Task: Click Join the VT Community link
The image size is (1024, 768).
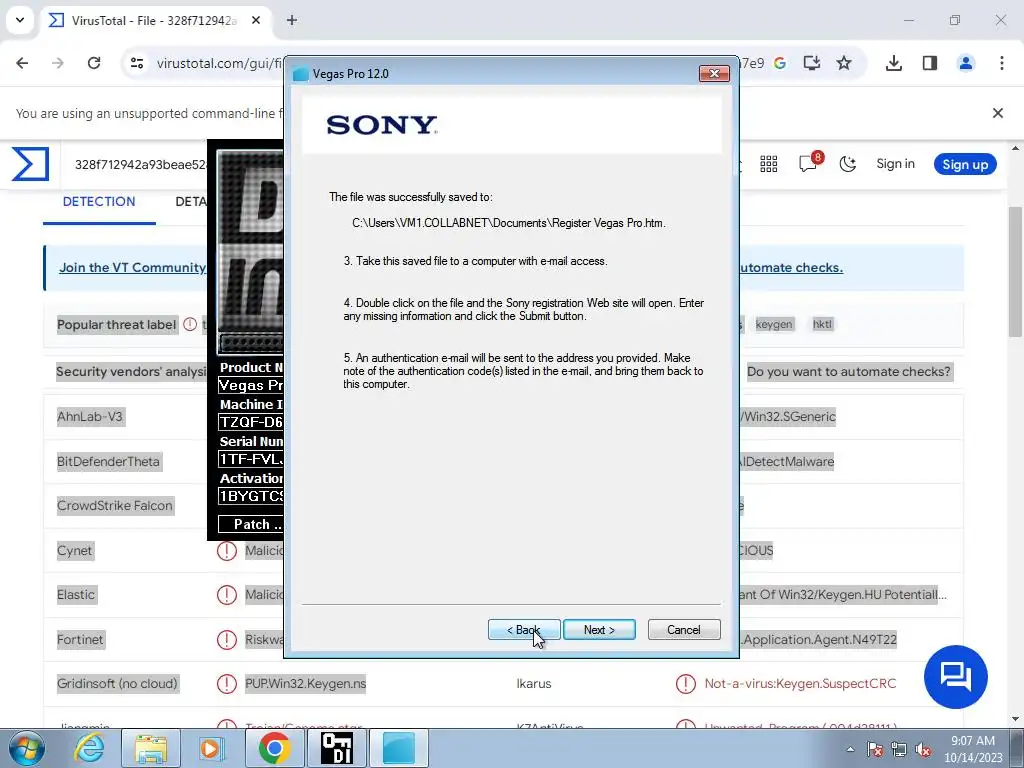Action: (133, 267)
